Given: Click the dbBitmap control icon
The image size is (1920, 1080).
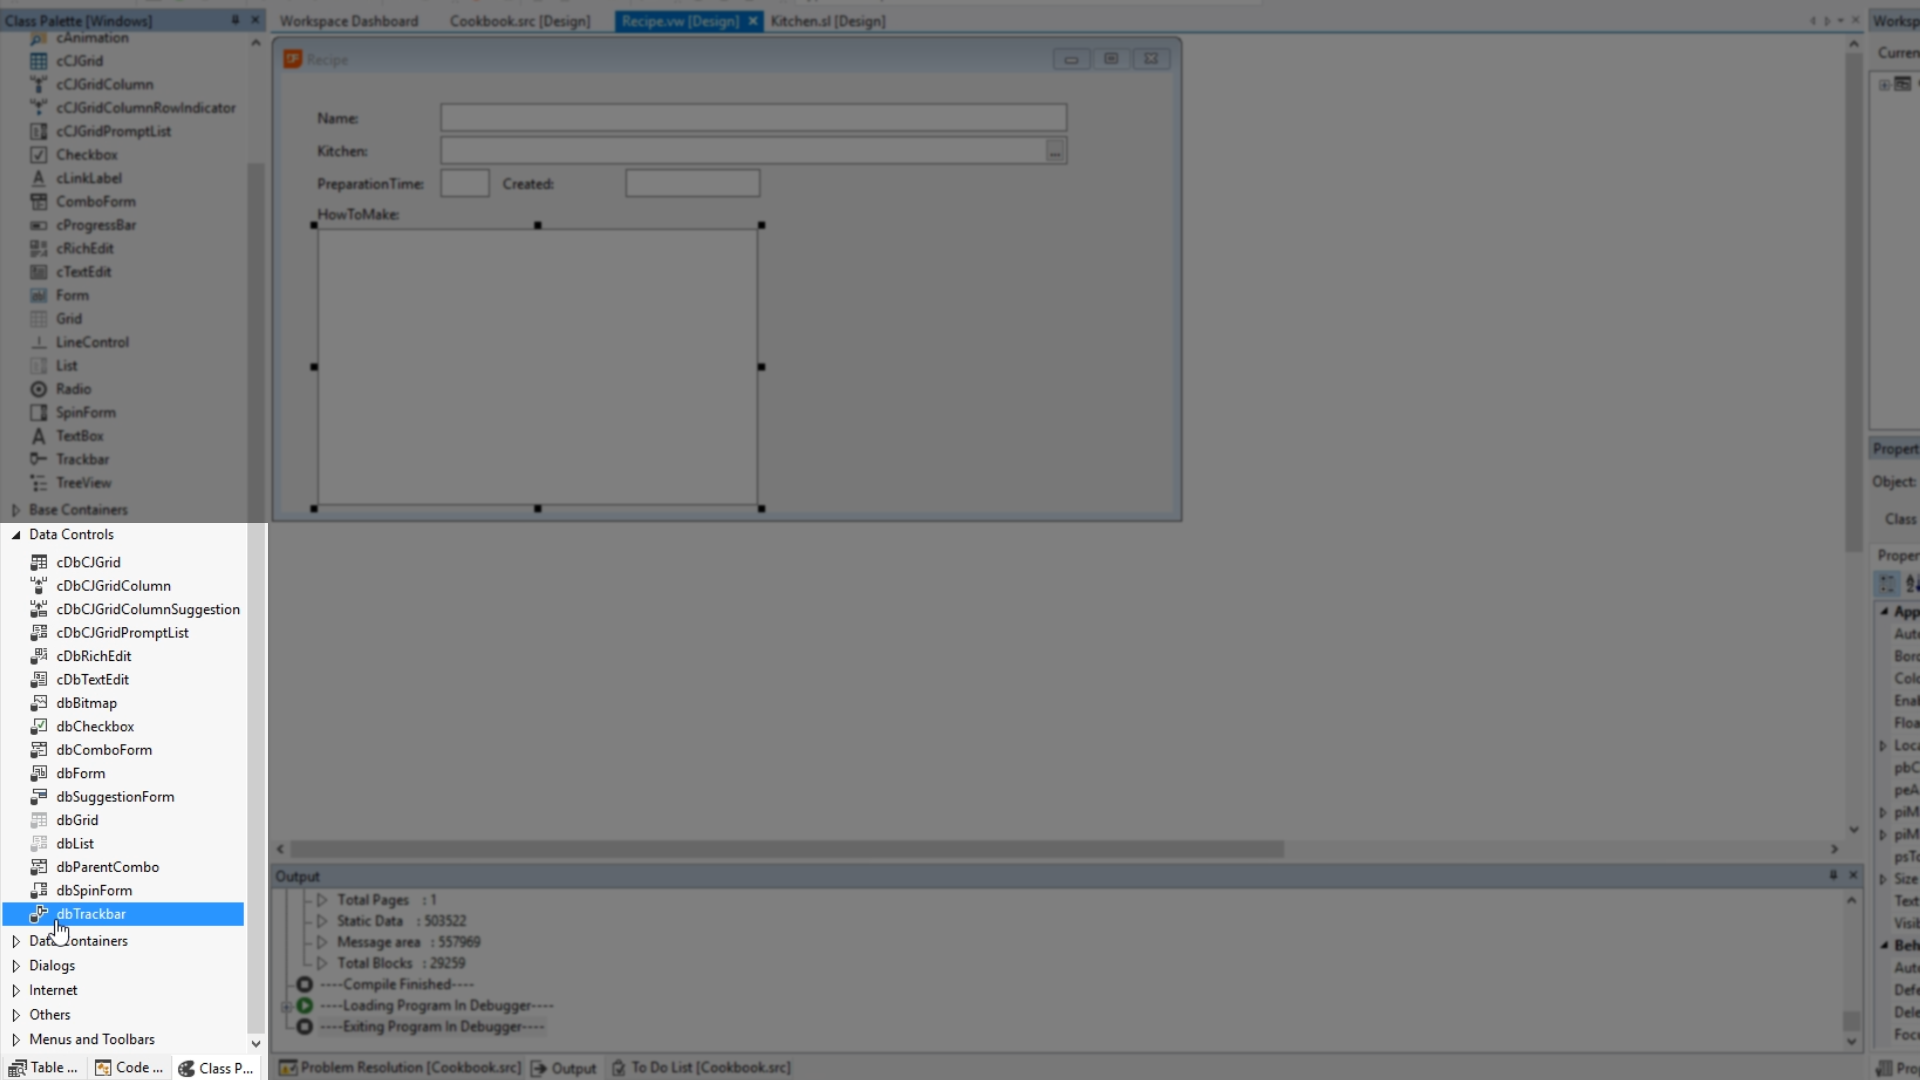Looking at the screenshot, I should click(39, 703).
